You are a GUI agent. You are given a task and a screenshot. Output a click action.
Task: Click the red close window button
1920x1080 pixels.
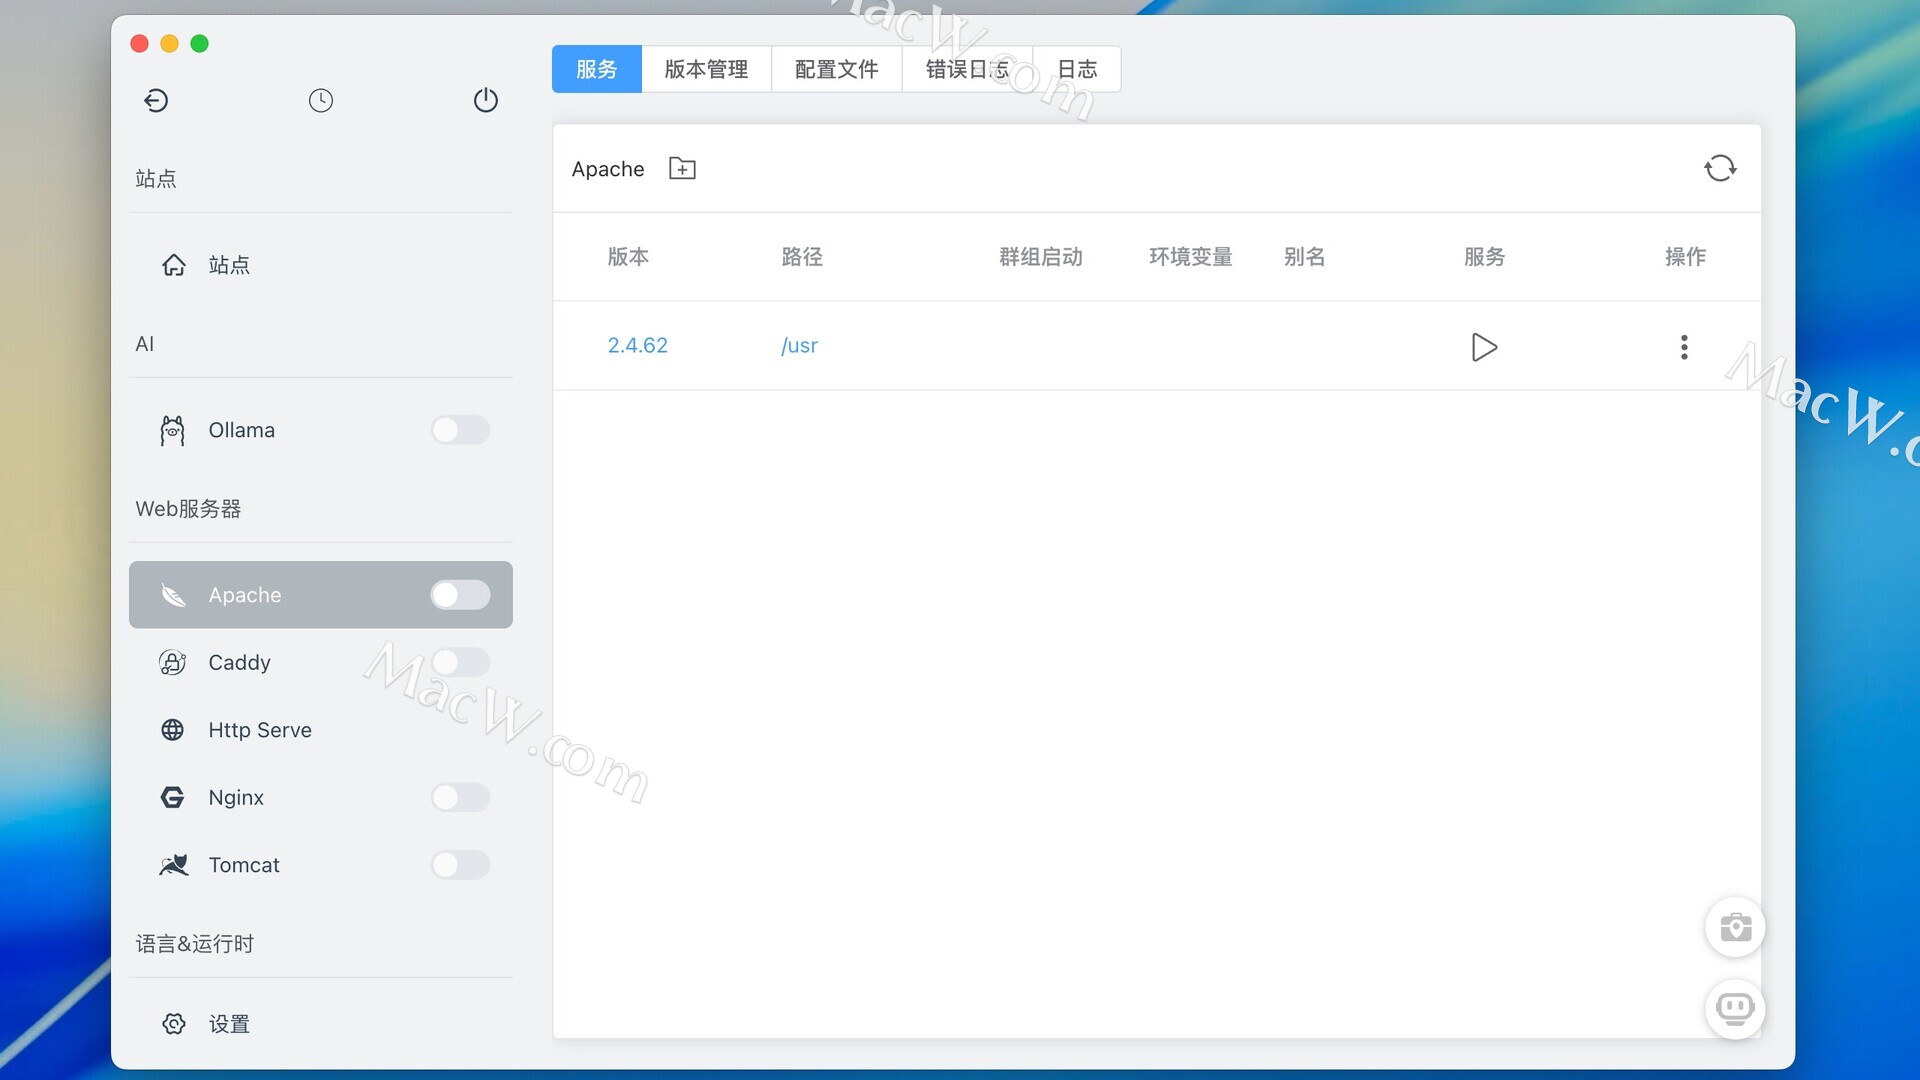point(140,43)
